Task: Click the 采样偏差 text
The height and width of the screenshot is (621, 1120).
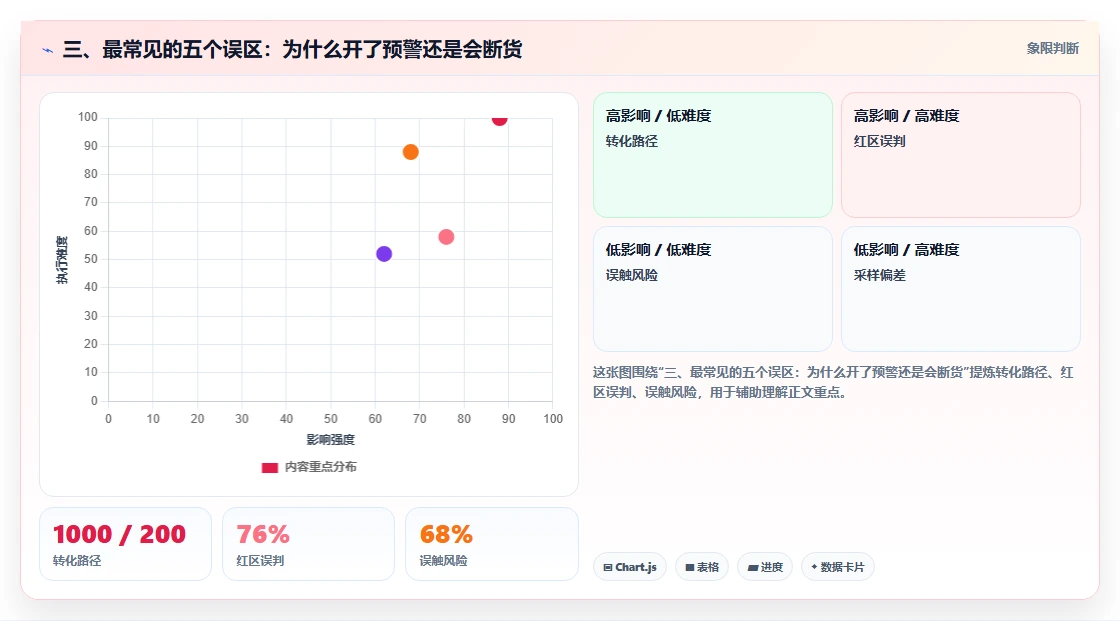Action: click(x=879, y=275)
